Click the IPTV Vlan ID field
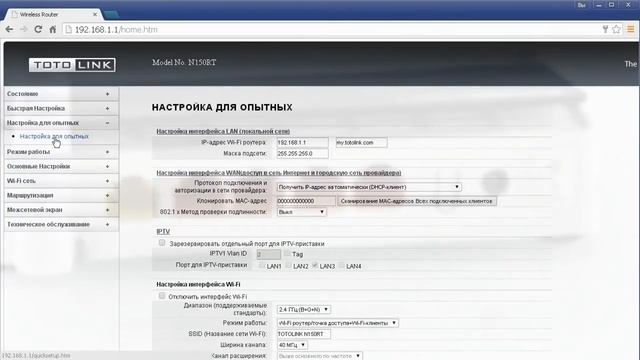Image resolution: width=640 pixels, height=360 pixels. pos(269,254)
